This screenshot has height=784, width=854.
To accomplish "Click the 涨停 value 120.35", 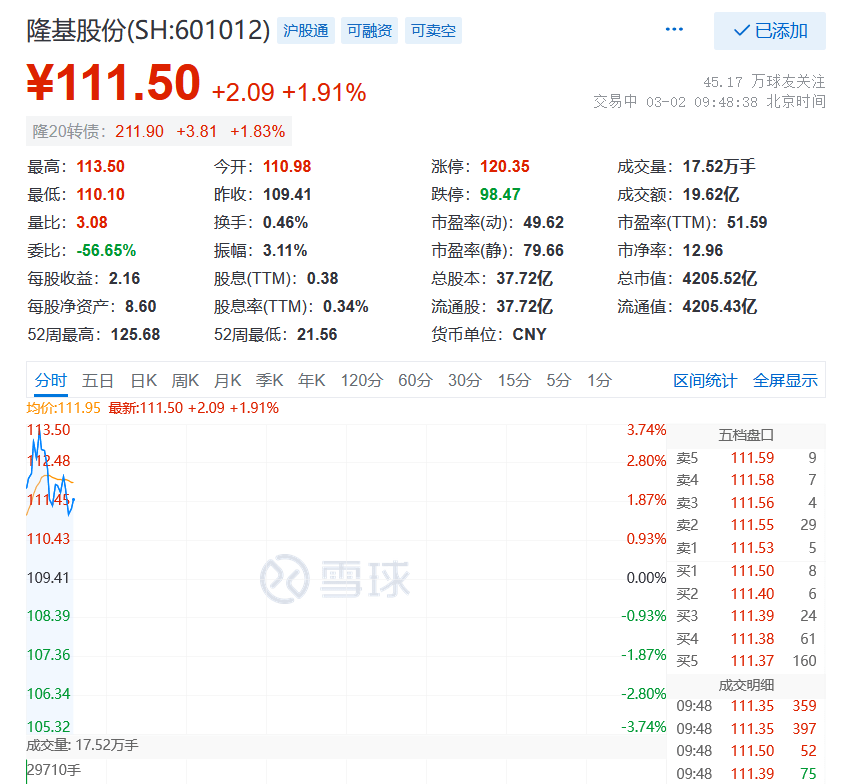I will 505,166.
